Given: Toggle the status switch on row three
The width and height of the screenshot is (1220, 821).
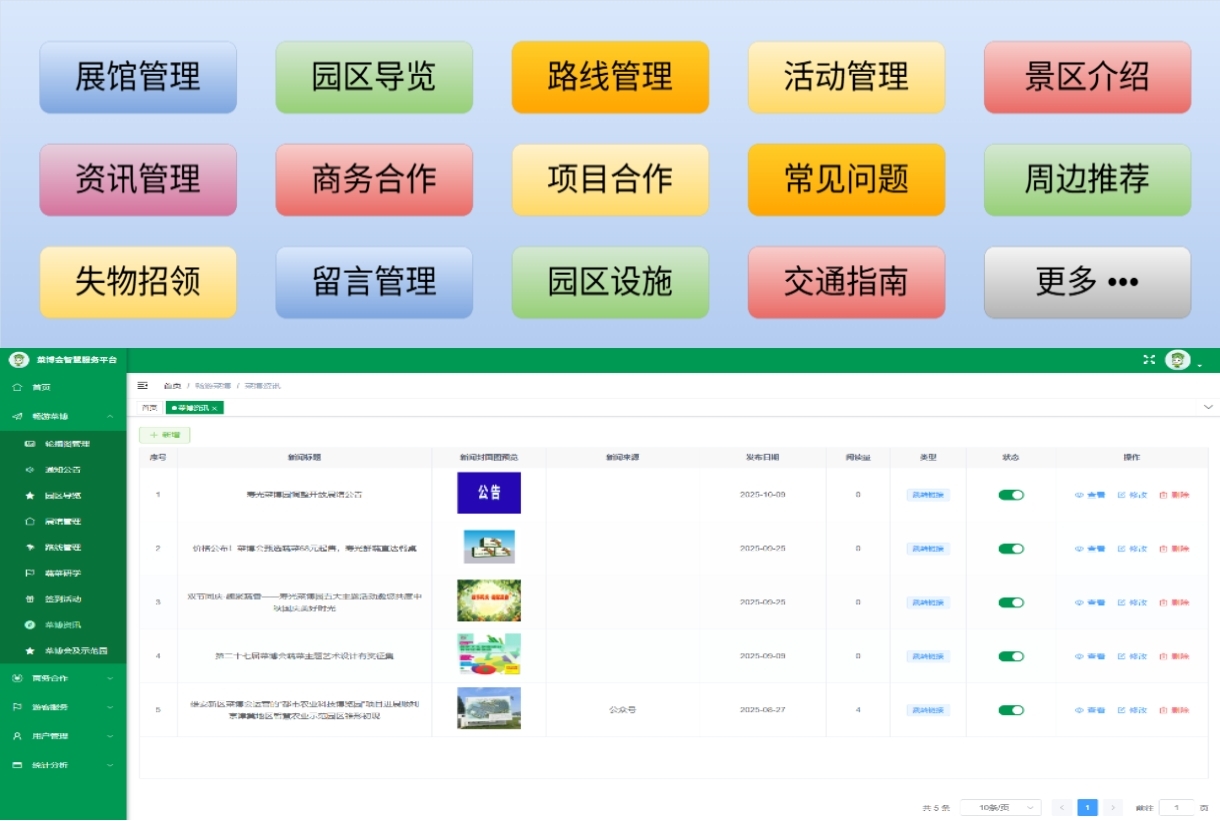Looking at the screenshot, I should pyautogui.click(x=1010, y=602).
